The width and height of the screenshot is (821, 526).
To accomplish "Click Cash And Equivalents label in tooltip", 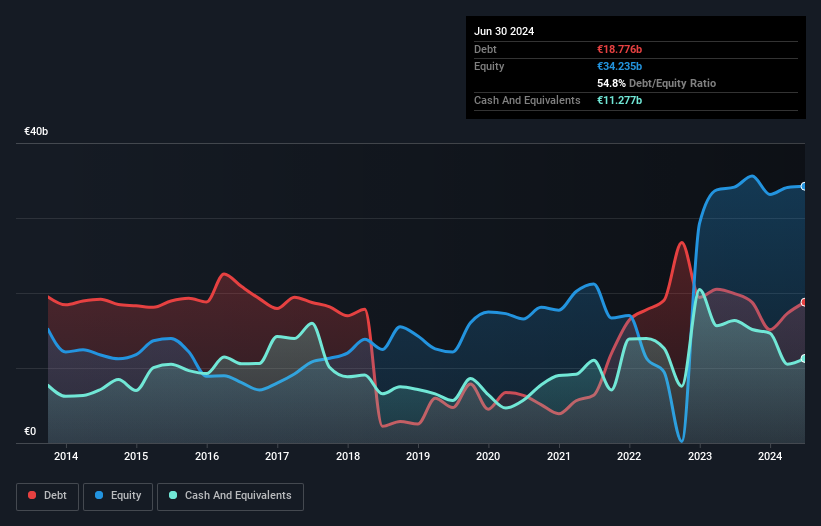I will point(527,100).
